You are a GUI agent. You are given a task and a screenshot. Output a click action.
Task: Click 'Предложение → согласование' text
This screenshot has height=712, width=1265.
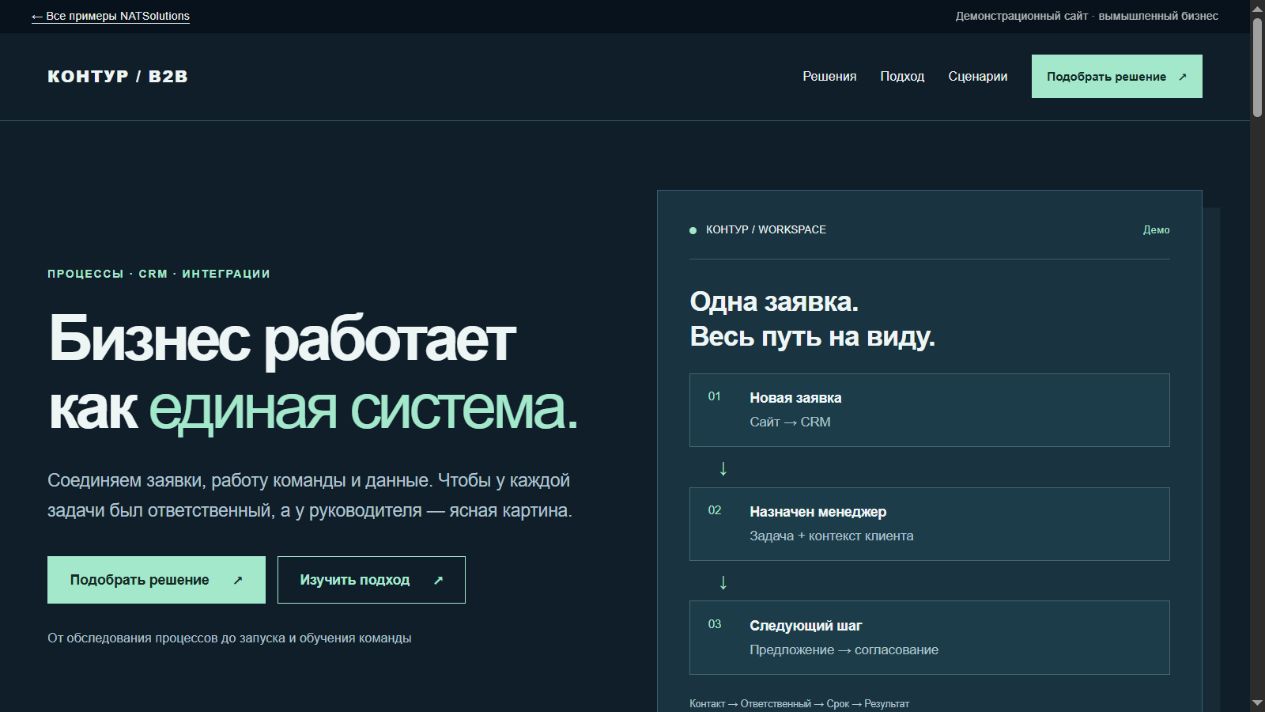[844, 650]
